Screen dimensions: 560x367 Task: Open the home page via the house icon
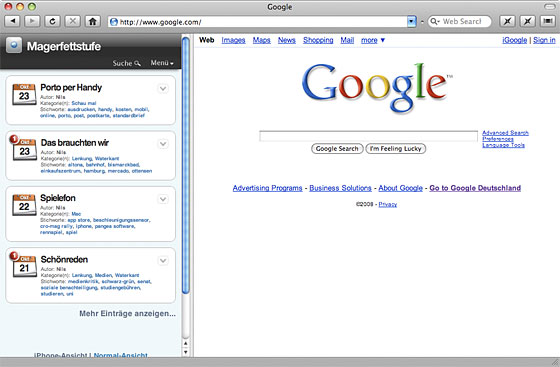point(92,21)
